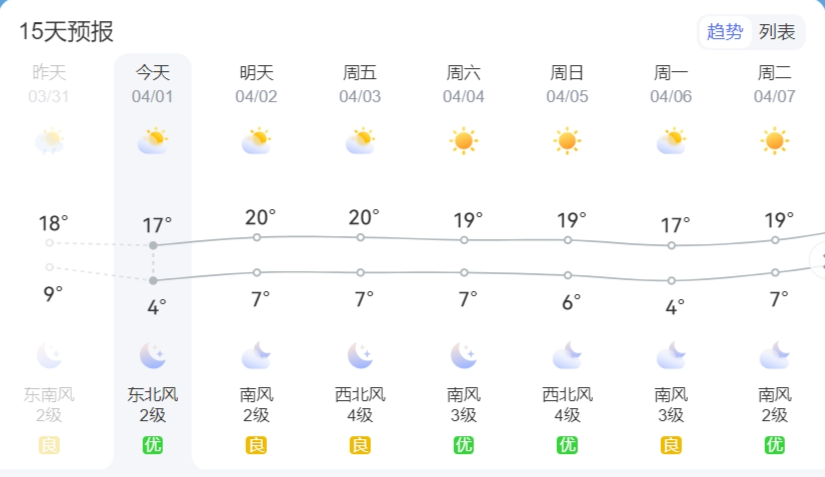Select the 今天 04/01 forecast column
Viewport: 825px width, 477px height.
coord(153,84)
